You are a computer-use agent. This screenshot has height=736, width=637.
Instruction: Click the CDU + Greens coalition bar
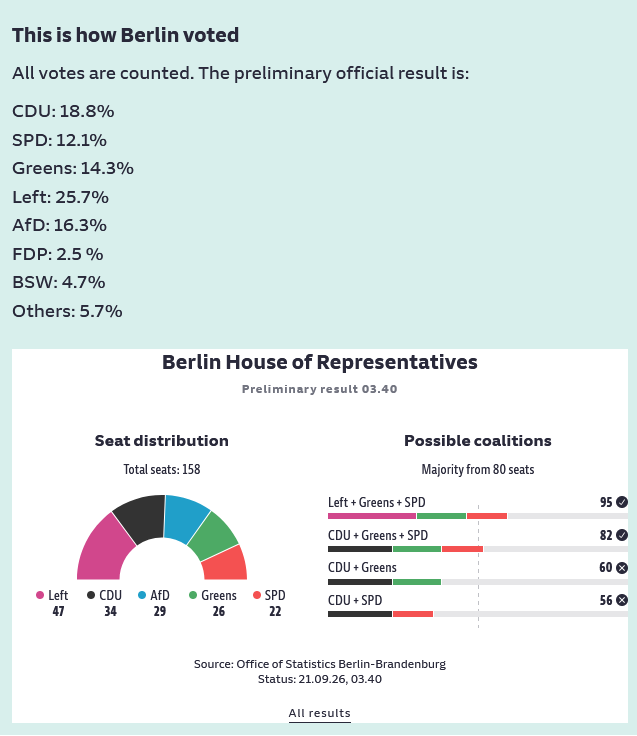pos(478,582)
